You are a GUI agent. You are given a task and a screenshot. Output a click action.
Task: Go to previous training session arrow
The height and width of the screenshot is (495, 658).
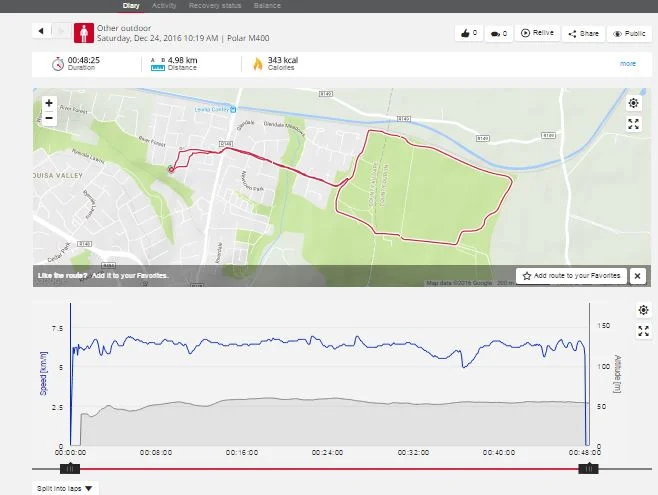click(x=41, y=31)
